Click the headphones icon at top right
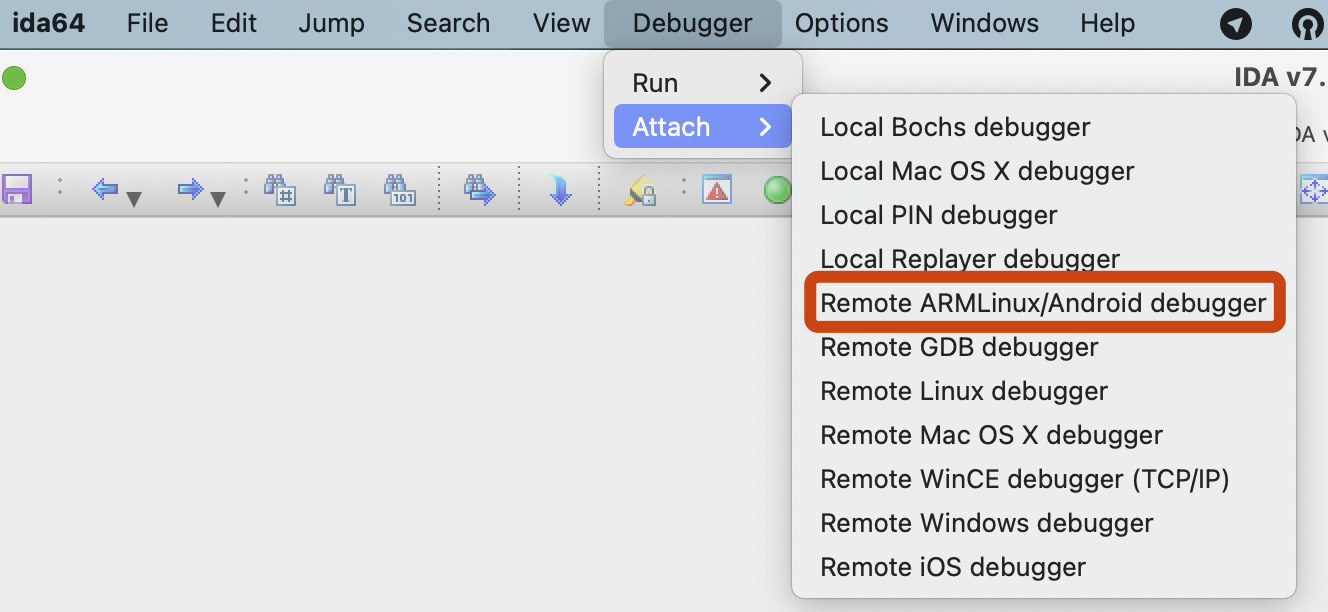The image size is (1328, 612). 1307,22
